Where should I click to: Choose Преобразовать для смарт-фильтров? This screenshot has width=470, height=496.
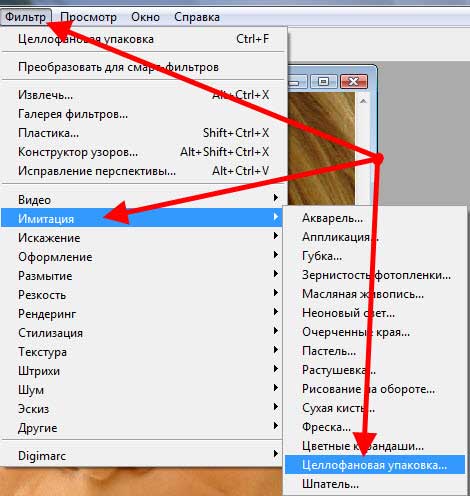click(143, 67)
